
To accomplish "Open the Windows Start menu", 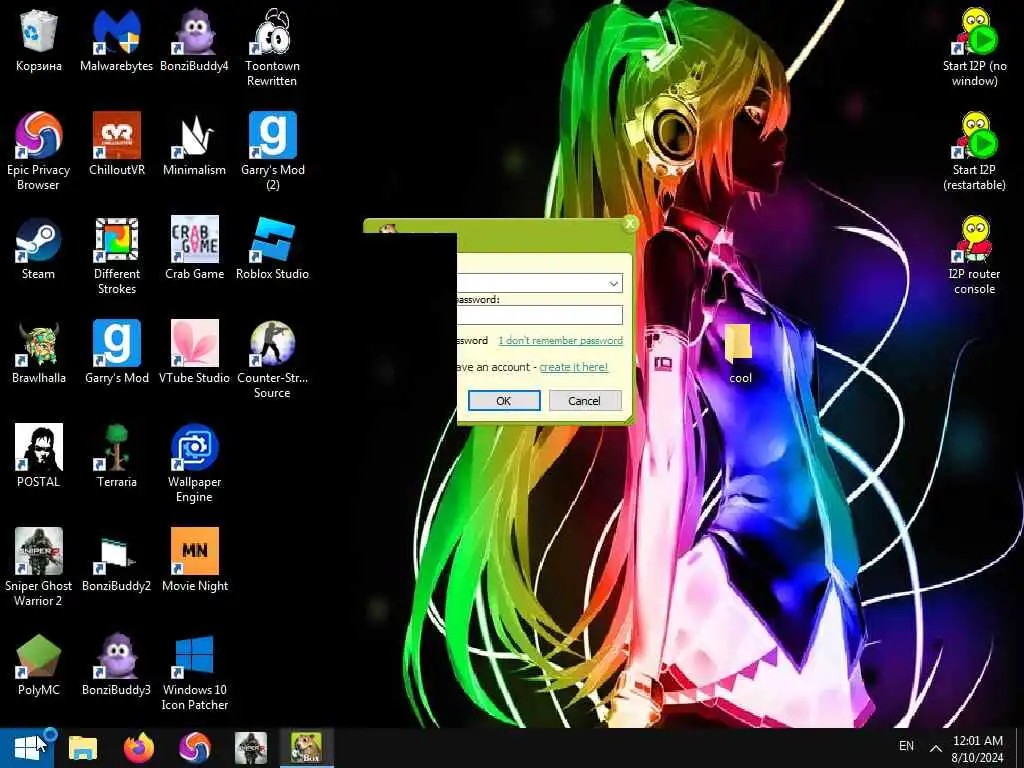I will [28, 748].
